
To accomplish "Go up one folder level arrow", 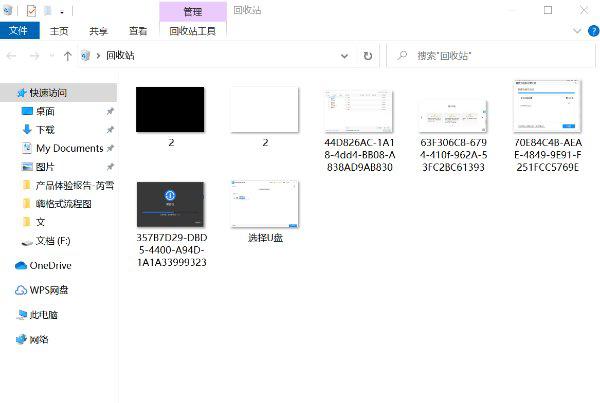I will 67,56.
